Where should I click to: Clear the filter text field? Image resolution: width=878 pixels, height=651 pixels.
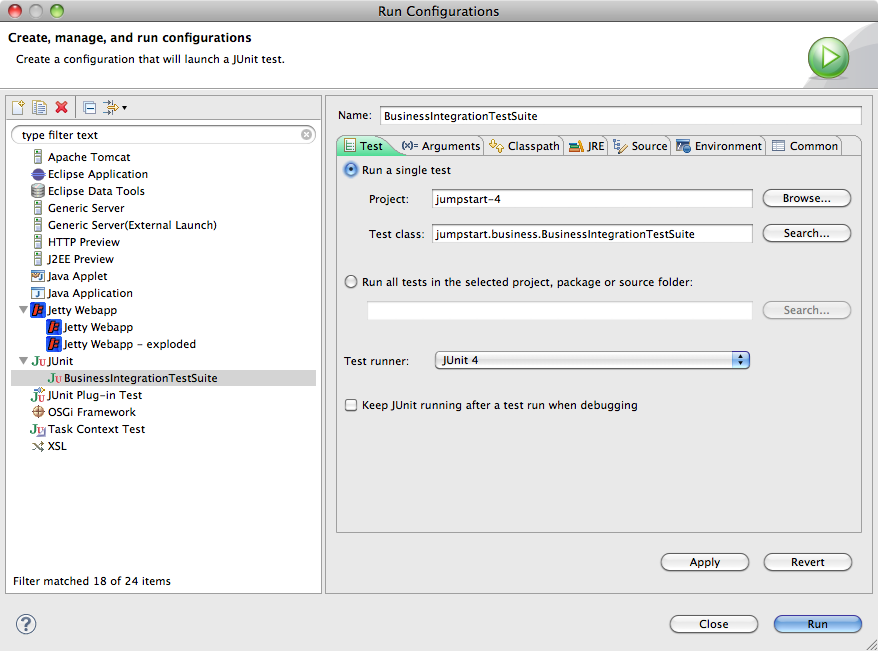point(306,134)
